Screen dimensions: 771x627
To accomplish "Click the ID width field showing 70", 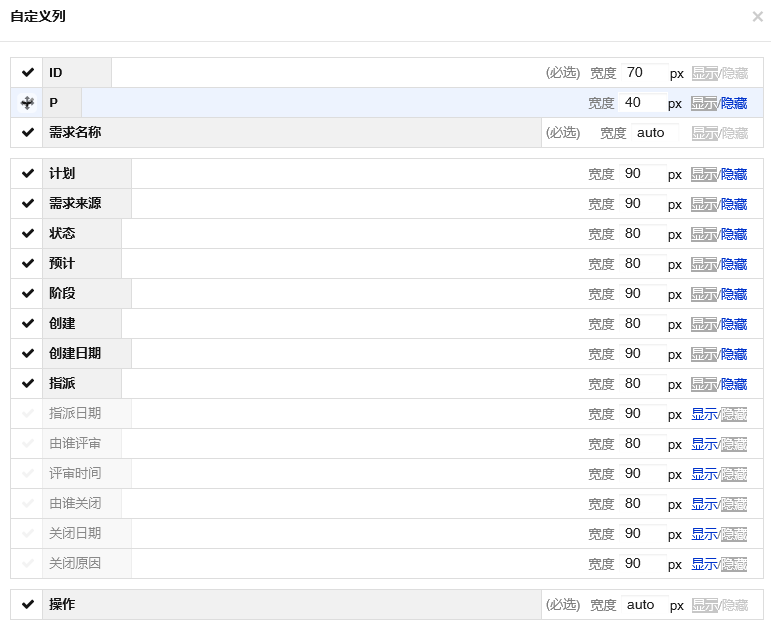I will (x=645, y=73).
